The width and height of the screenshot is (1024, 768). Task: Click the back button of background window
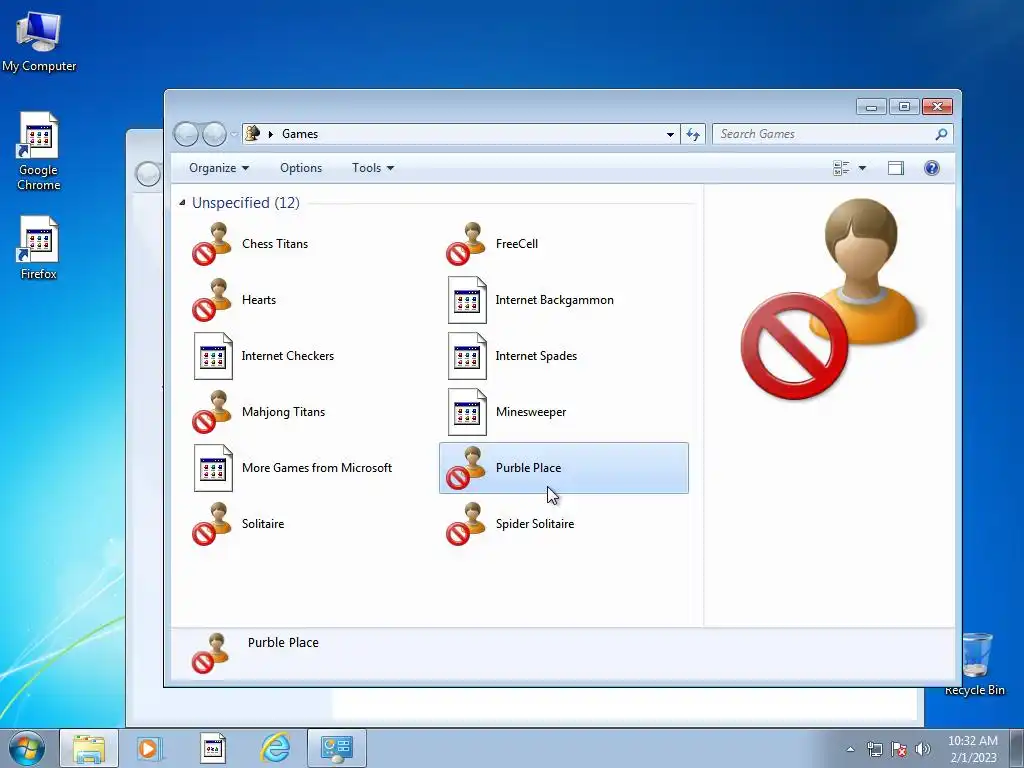pyautogui.click(x=148, y=174)
